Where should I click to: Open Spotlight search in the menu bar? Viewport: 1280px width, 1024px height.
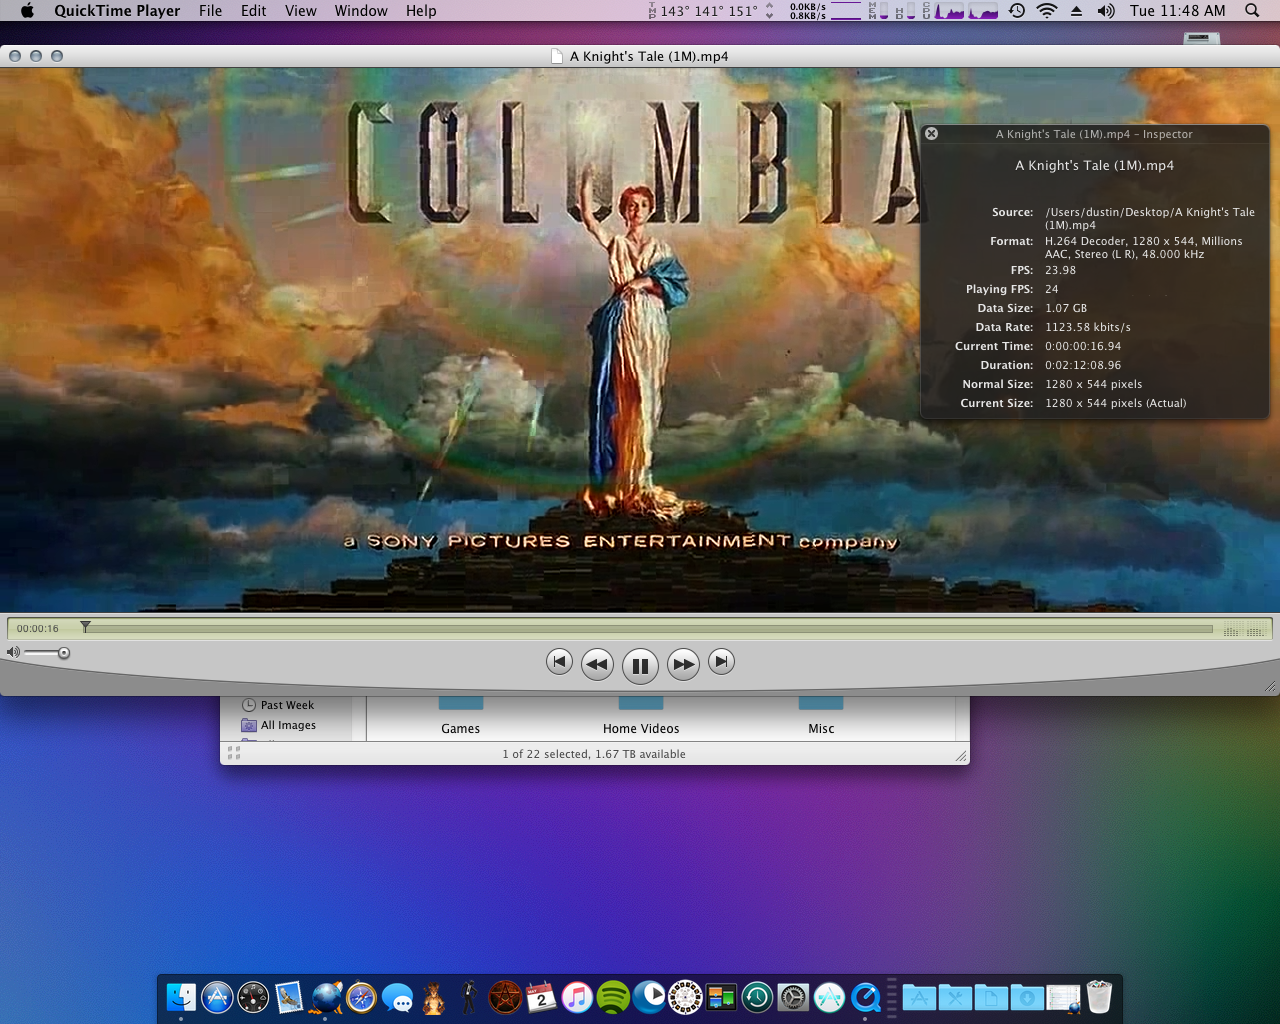pos(1252,11)
